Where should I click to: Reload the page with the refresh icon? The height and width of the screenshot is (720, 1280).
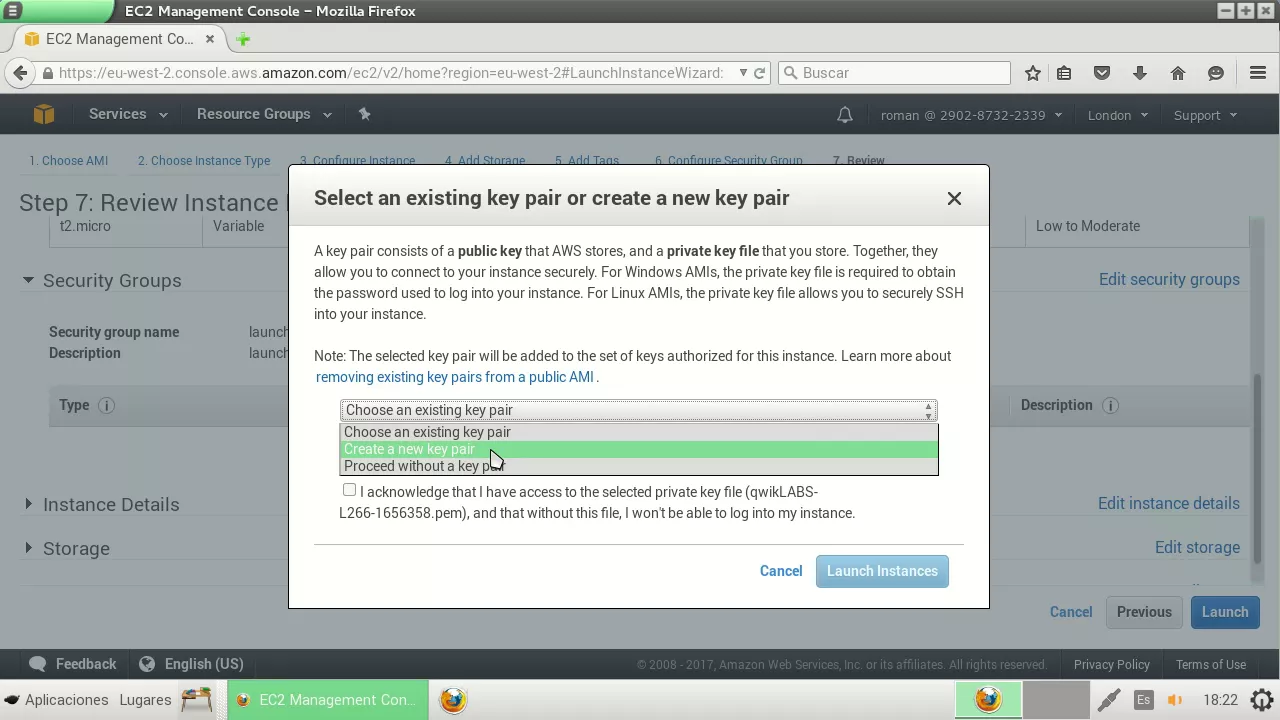(x=760, y=73)
